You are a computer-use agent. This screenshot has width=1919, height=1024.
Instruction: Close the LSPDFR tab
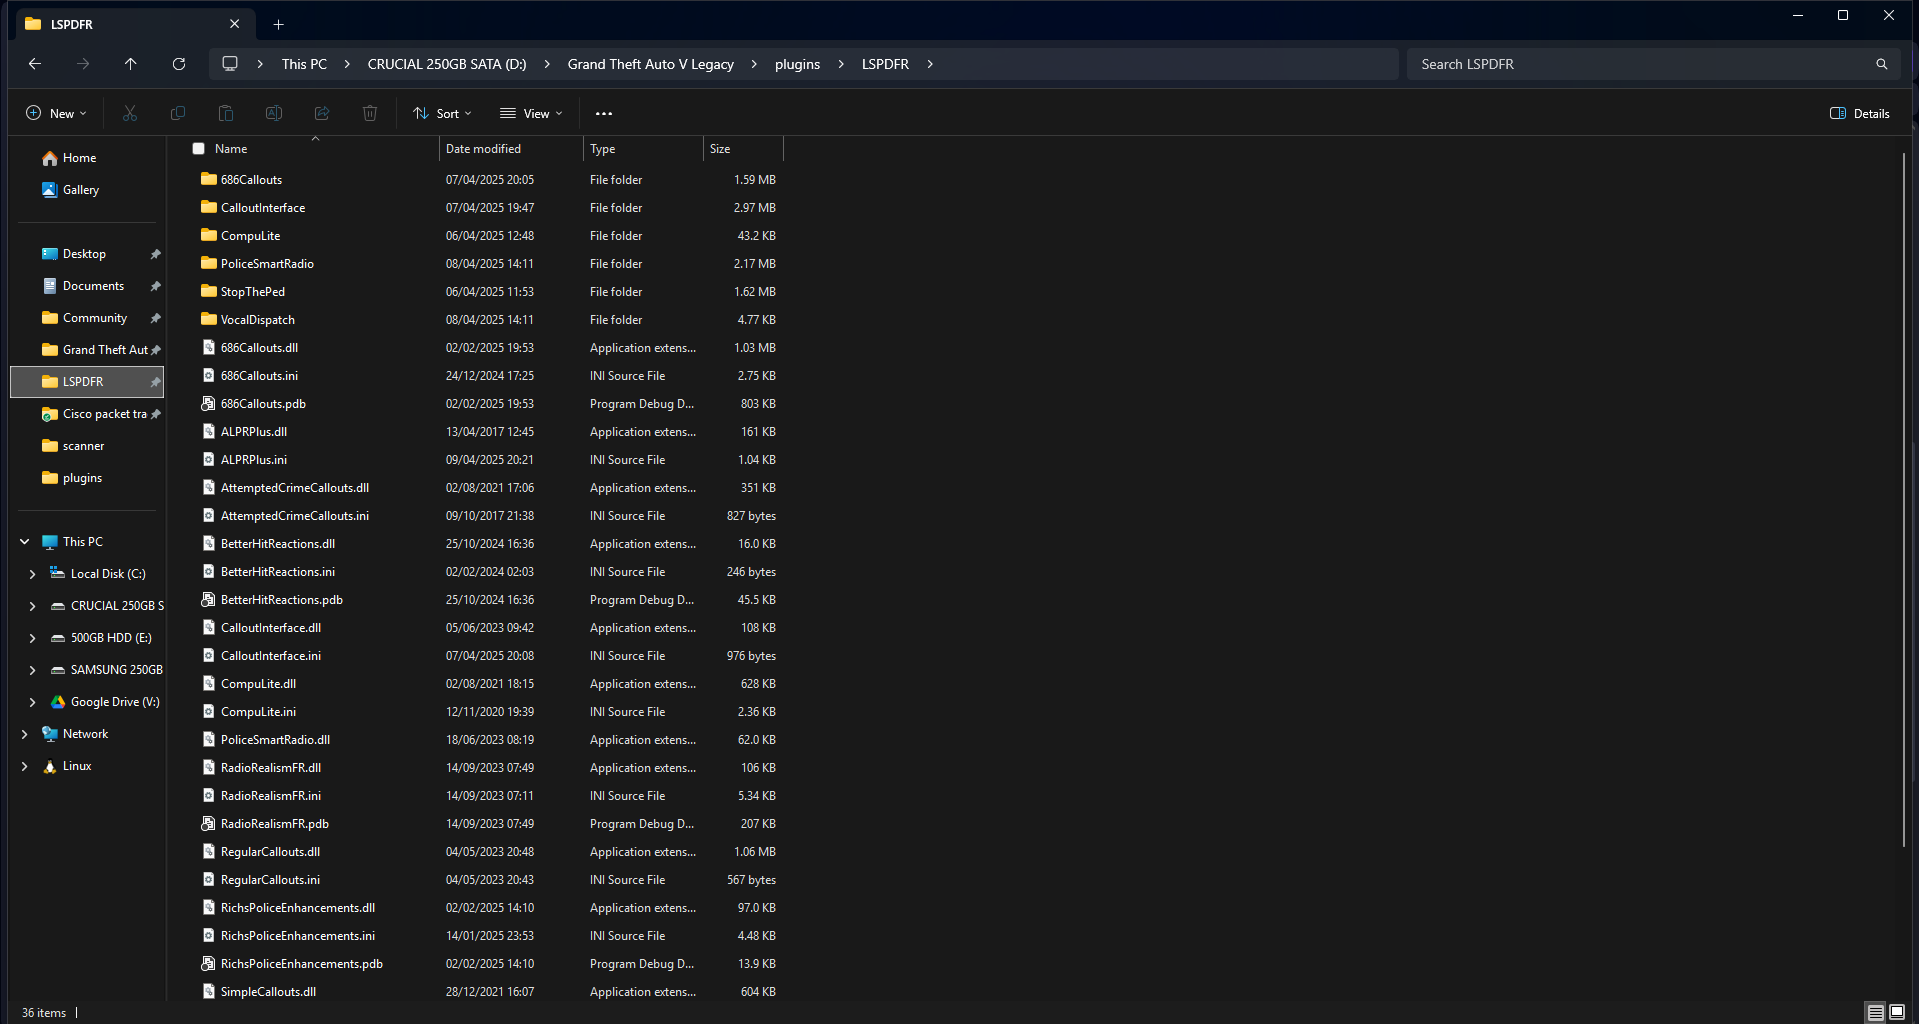point(234,24)
